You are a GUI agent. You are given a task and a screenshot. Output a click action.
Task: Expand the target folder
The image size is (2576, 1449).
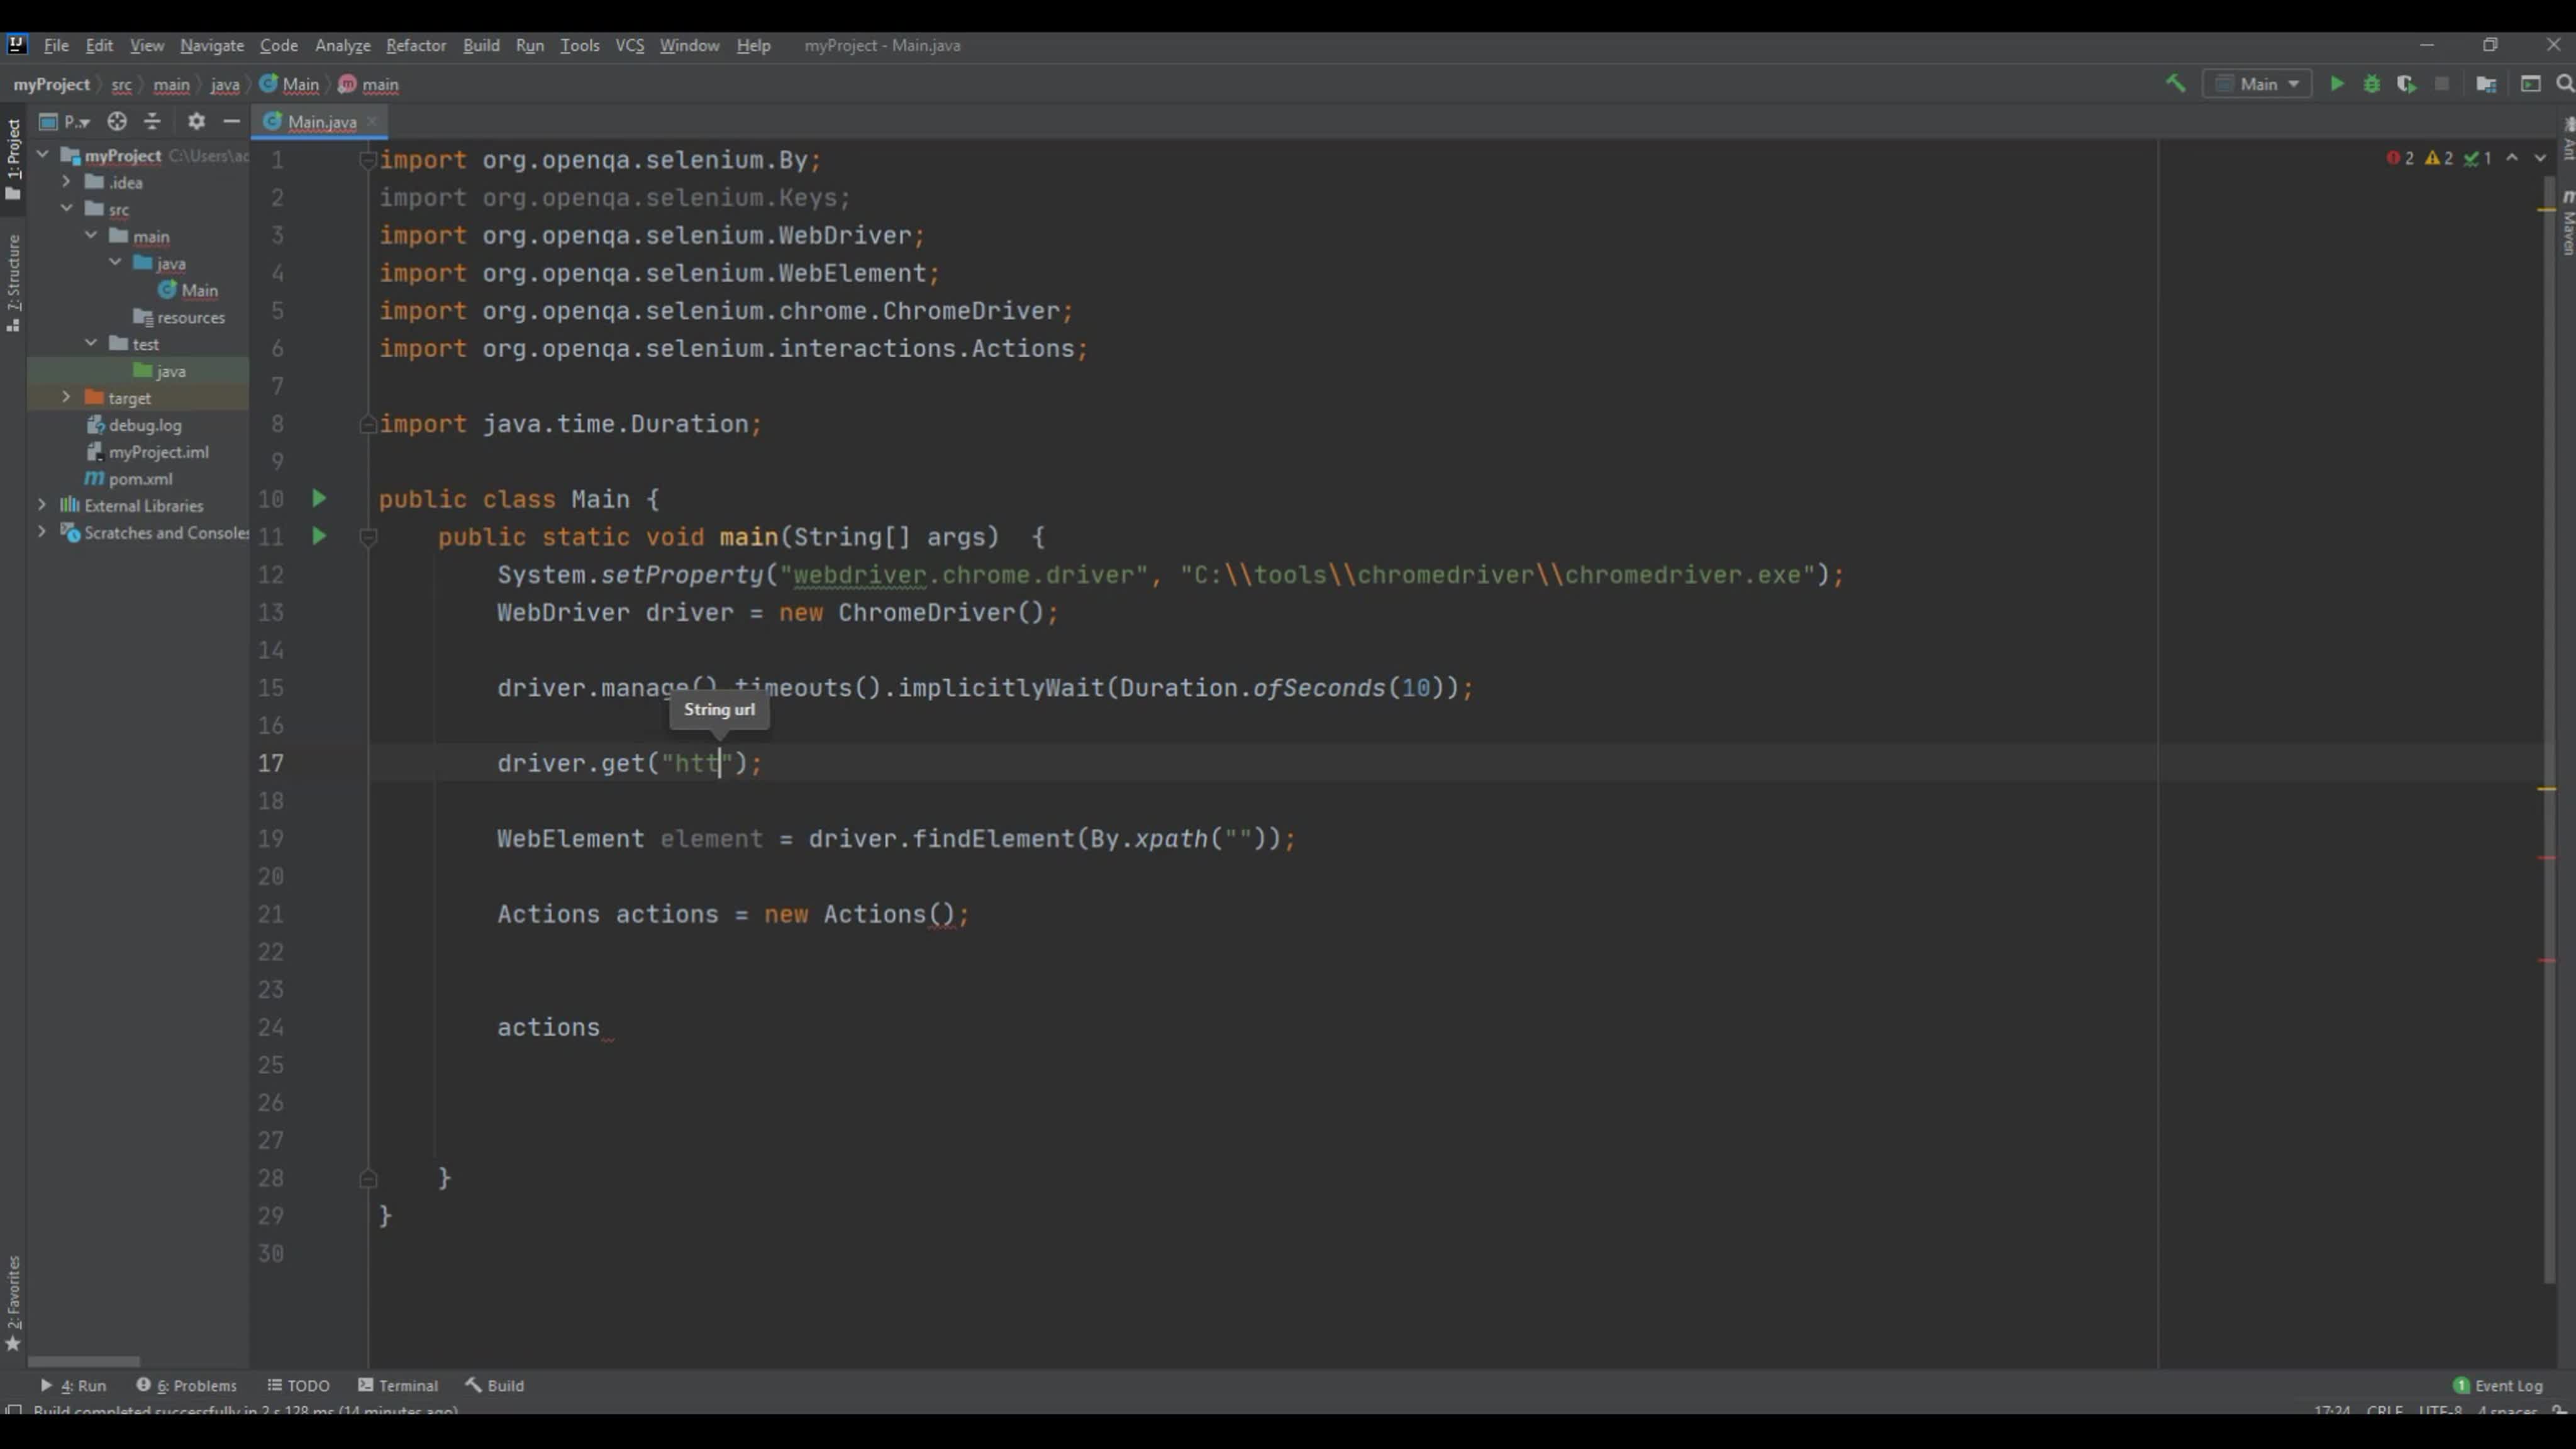(x=66, y=397)
